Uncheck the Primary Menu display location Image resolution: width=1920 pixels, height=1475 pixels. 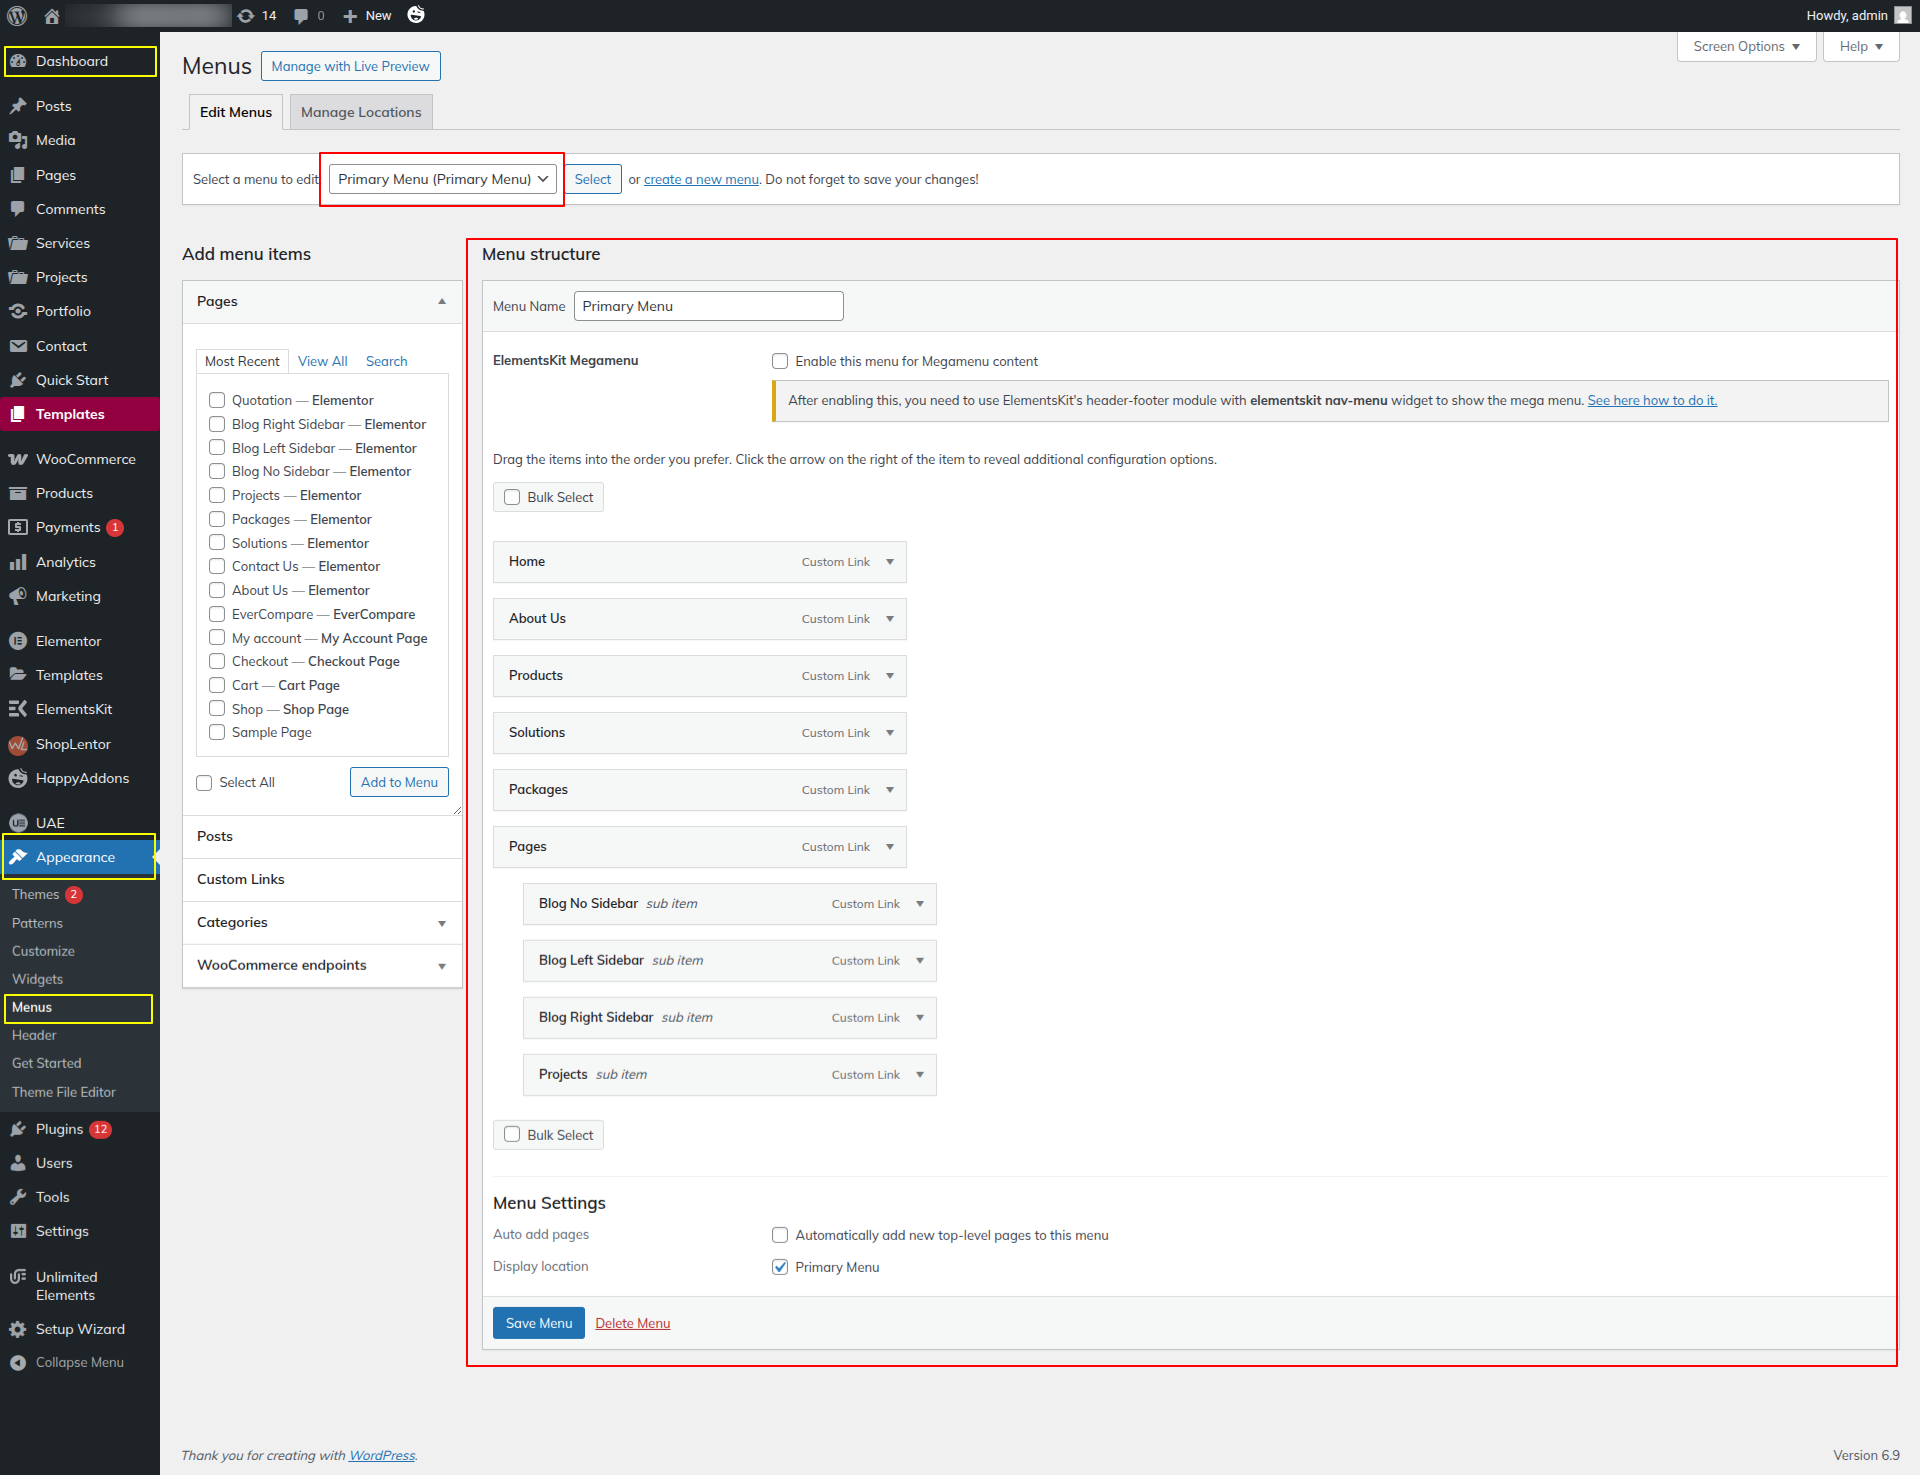click(x=780, y=1267)
